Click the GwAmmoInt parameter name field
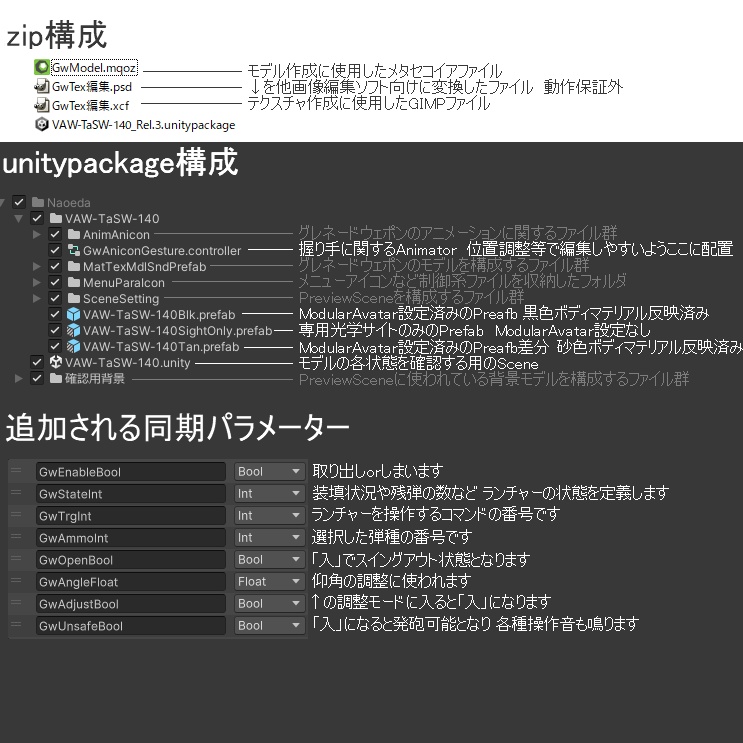 131,538
